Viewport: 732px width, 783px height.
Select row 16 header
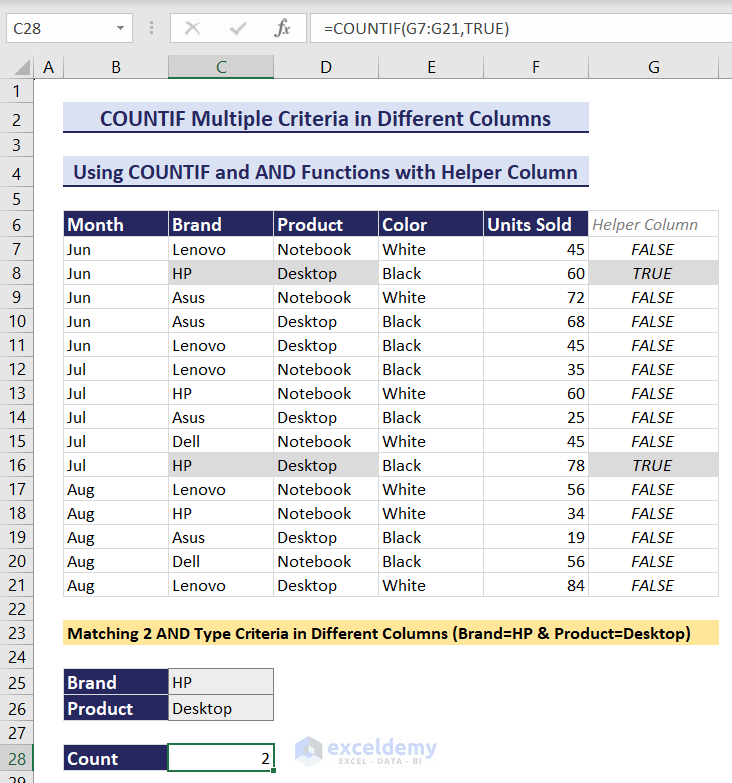tap(16, 465)
